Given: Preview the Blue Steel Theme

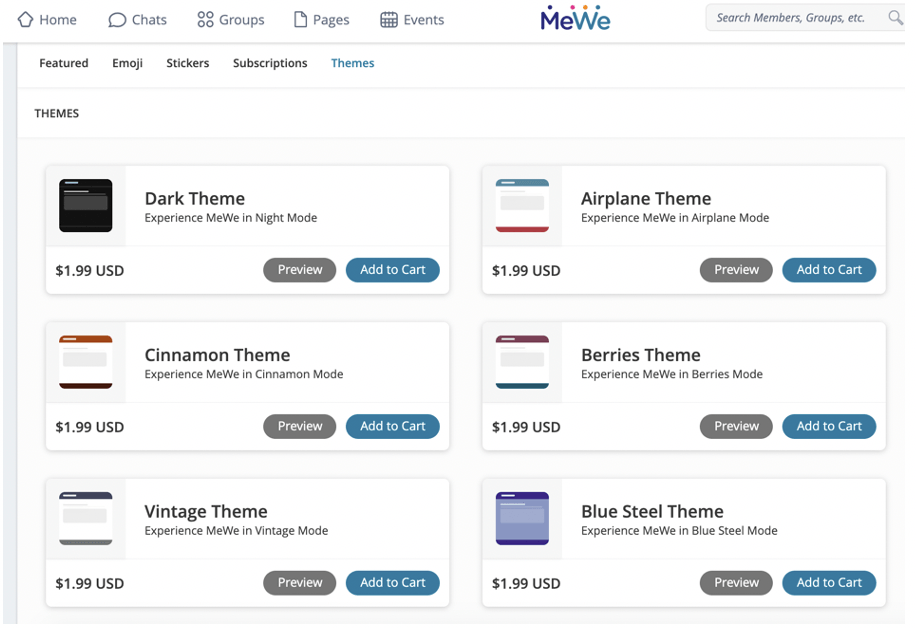Looking at the screenshot, I should 736,583.
